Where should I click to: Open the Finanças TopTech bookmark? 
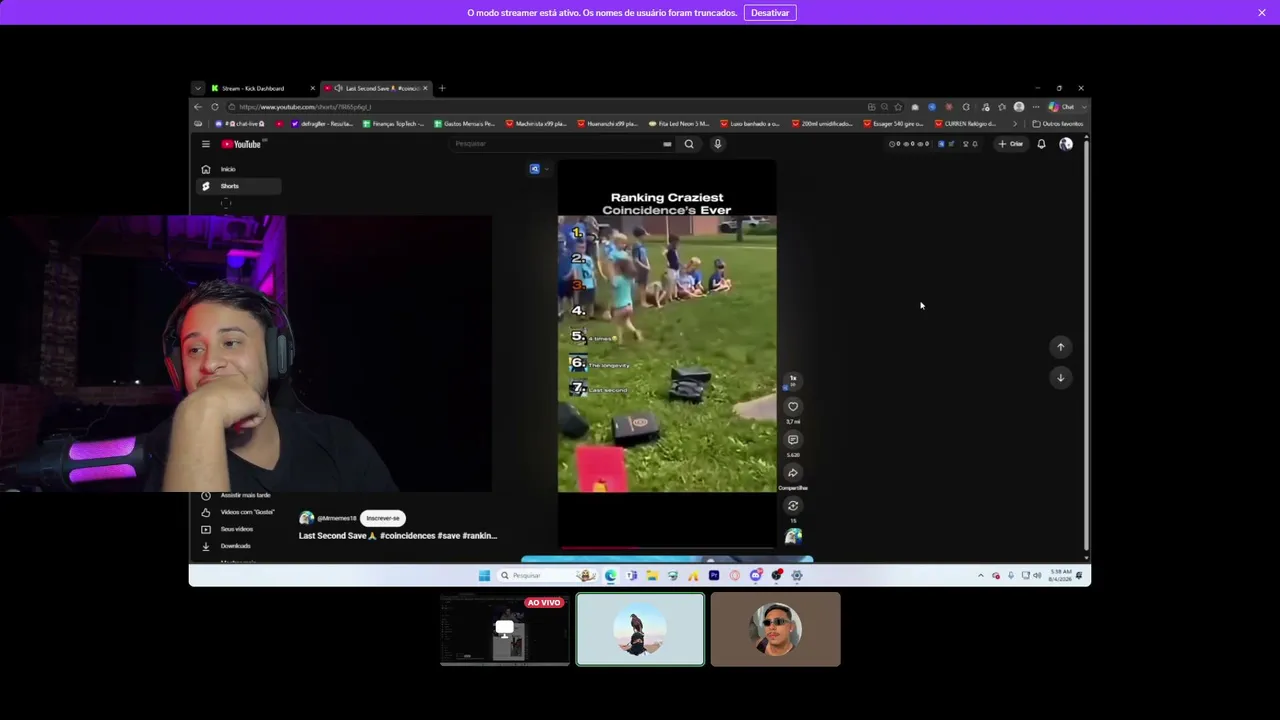pyautogui.click(x=393, y=124)
